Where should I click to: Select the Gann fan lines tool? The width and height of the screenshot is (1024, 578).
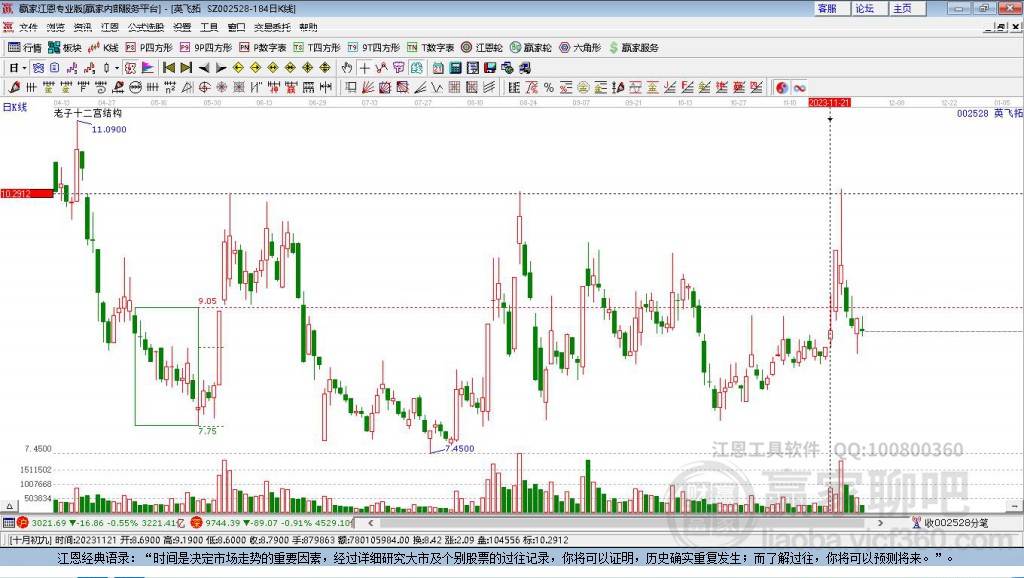point(368,87)
